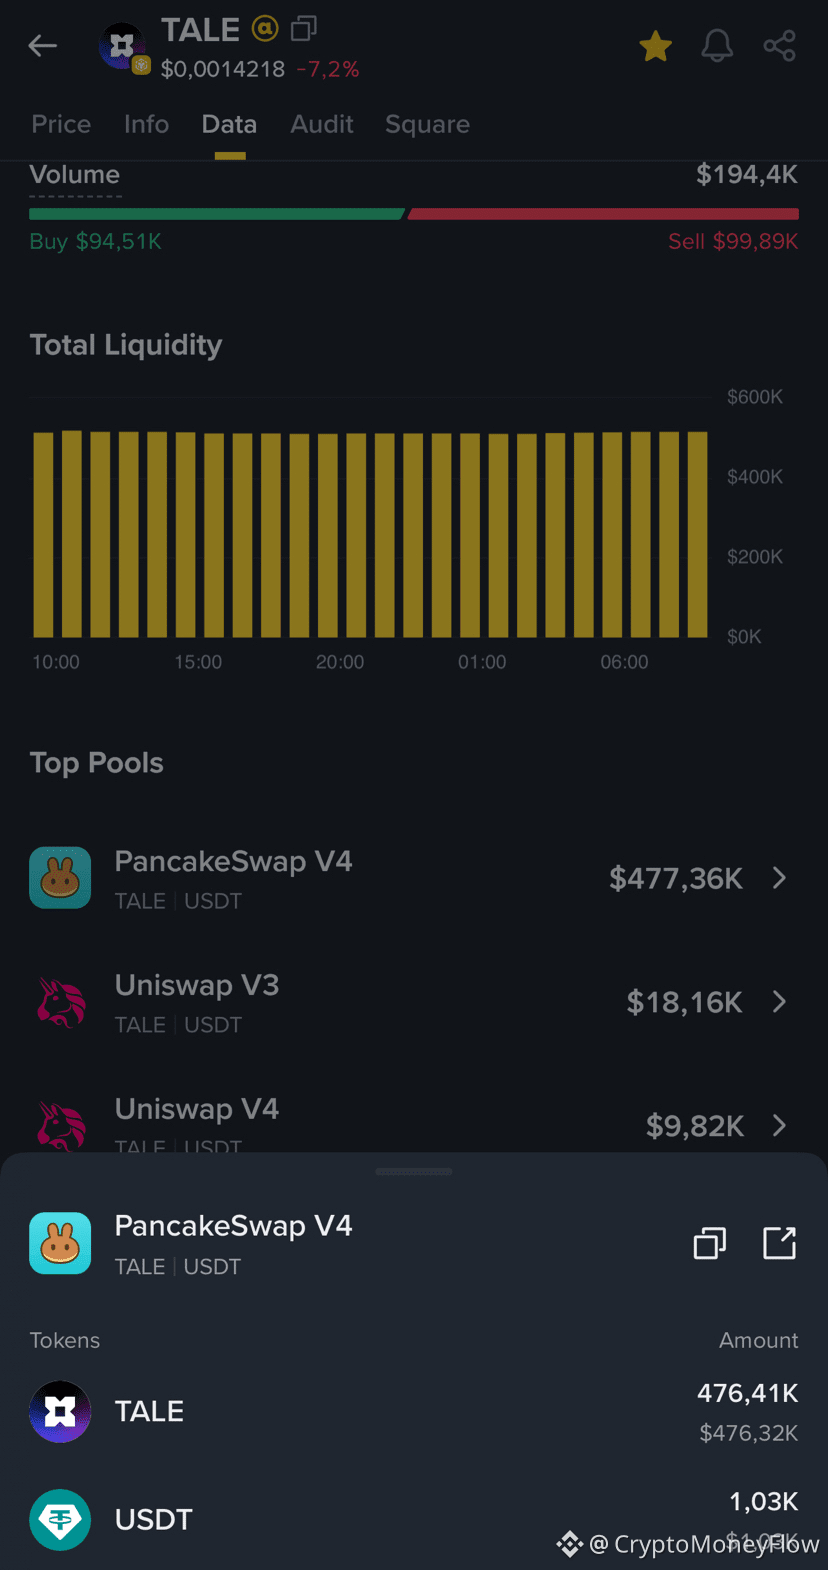The image size is (828, 1570).
Task: Tap the last bar in Total Liquidity chart
Action: (x=697, y=534)
